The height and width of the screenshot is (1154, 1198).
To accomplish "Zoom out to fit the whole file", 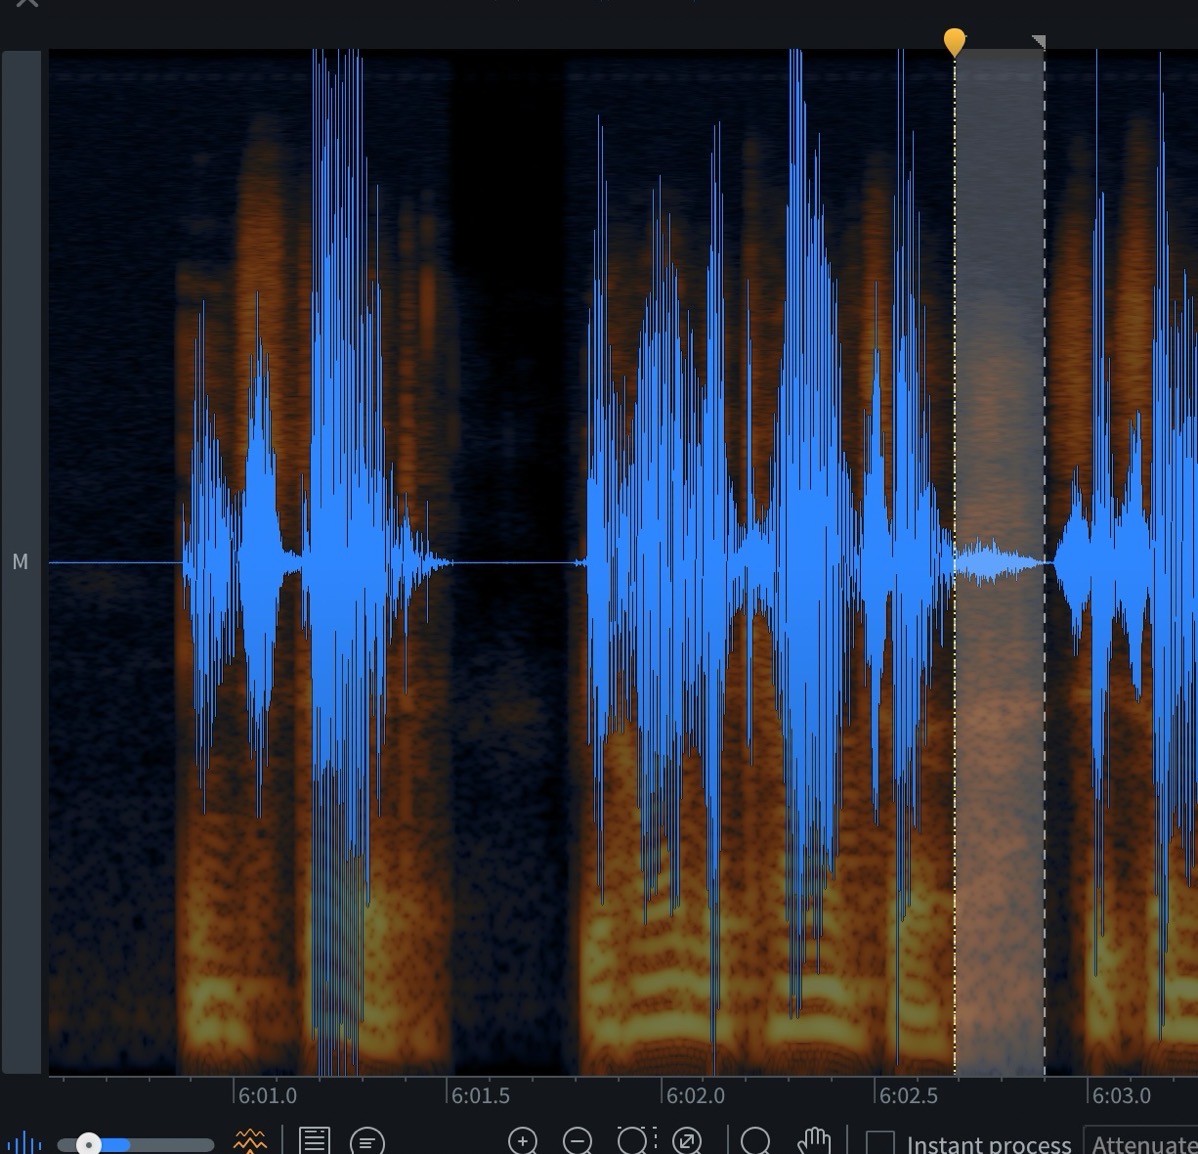I will click(x=688, y=1140).
